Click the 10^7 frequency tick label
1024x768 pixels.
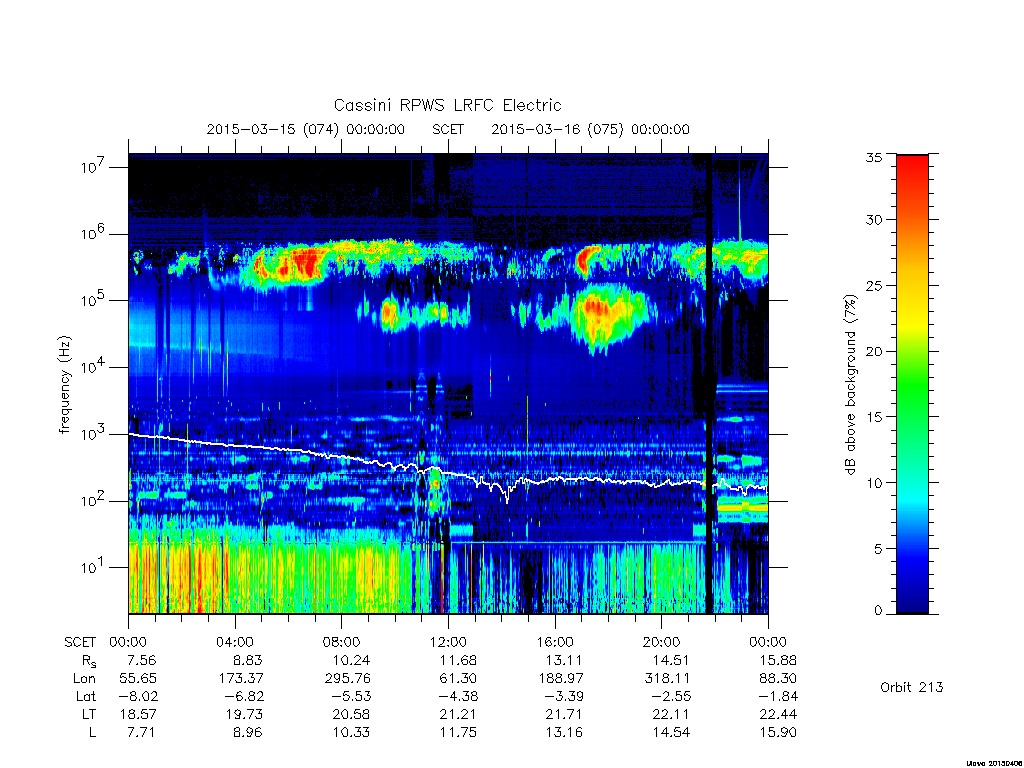(93, 167)
